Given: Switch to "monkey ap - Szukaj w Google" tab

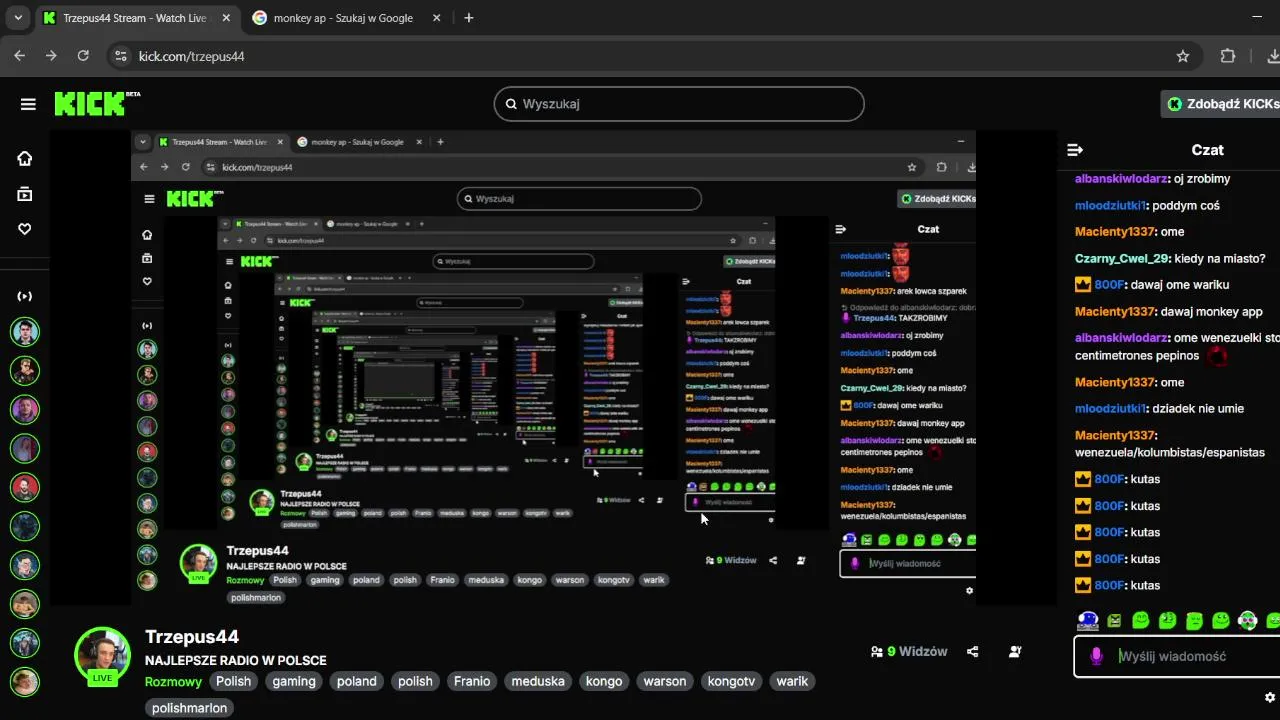Looking at the screenshot, I should click(x=344, y=18).
